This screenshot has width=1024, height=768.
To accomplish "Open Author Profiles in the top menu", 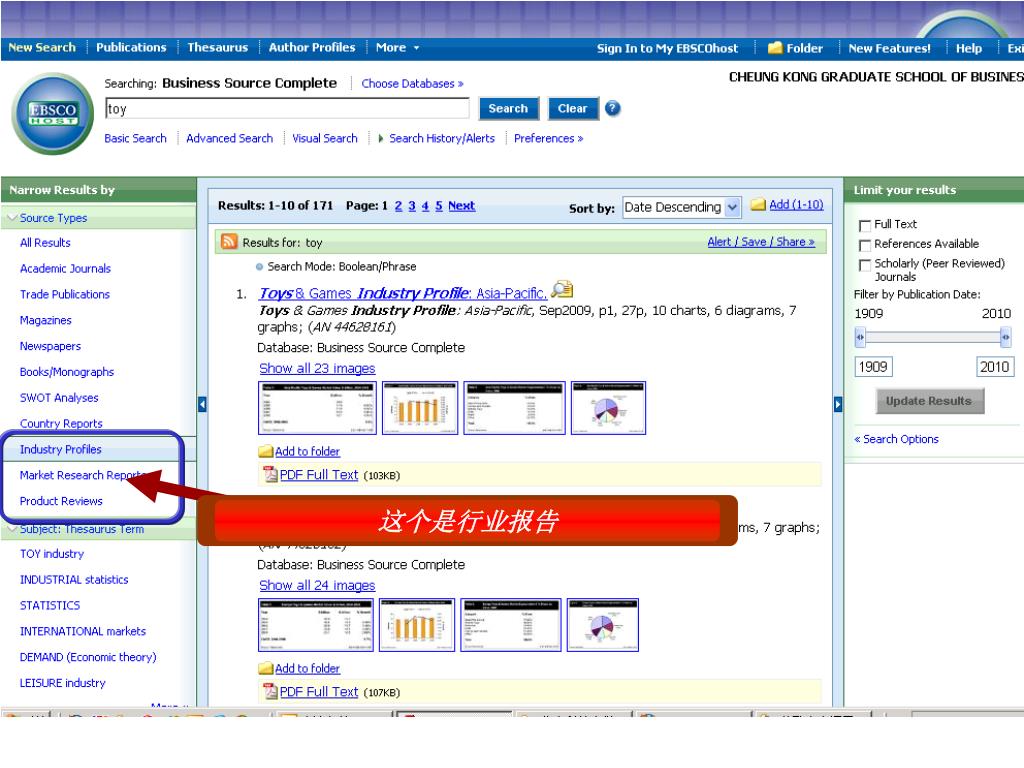I will click(312, 48).
